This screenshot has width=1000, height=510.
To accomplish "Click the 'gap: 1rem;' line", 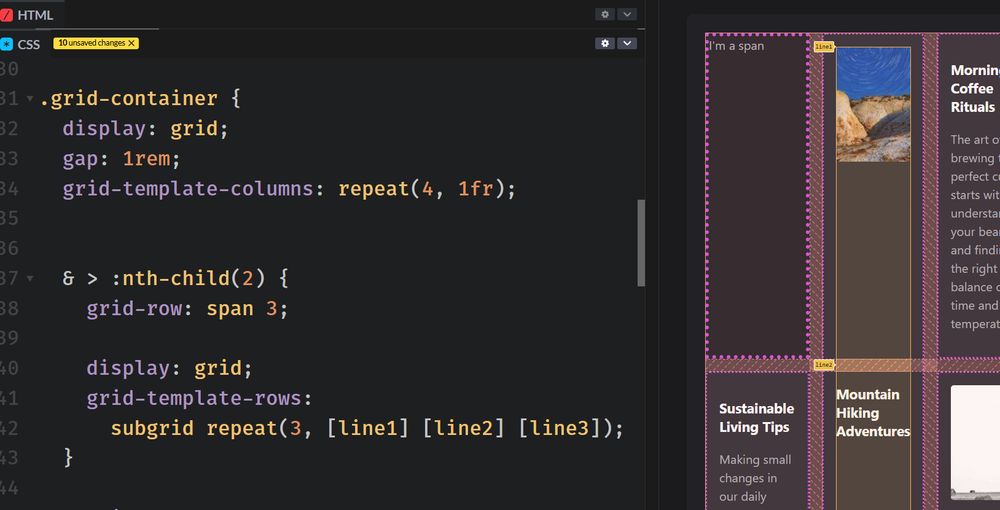I will coord(122,159).
